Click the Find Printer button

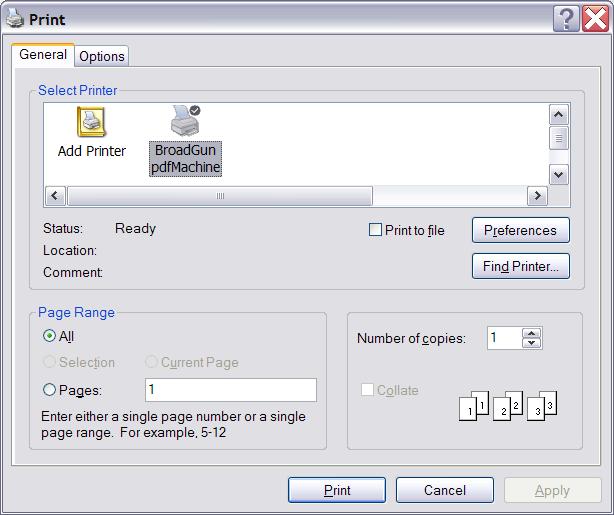point(520,266)
